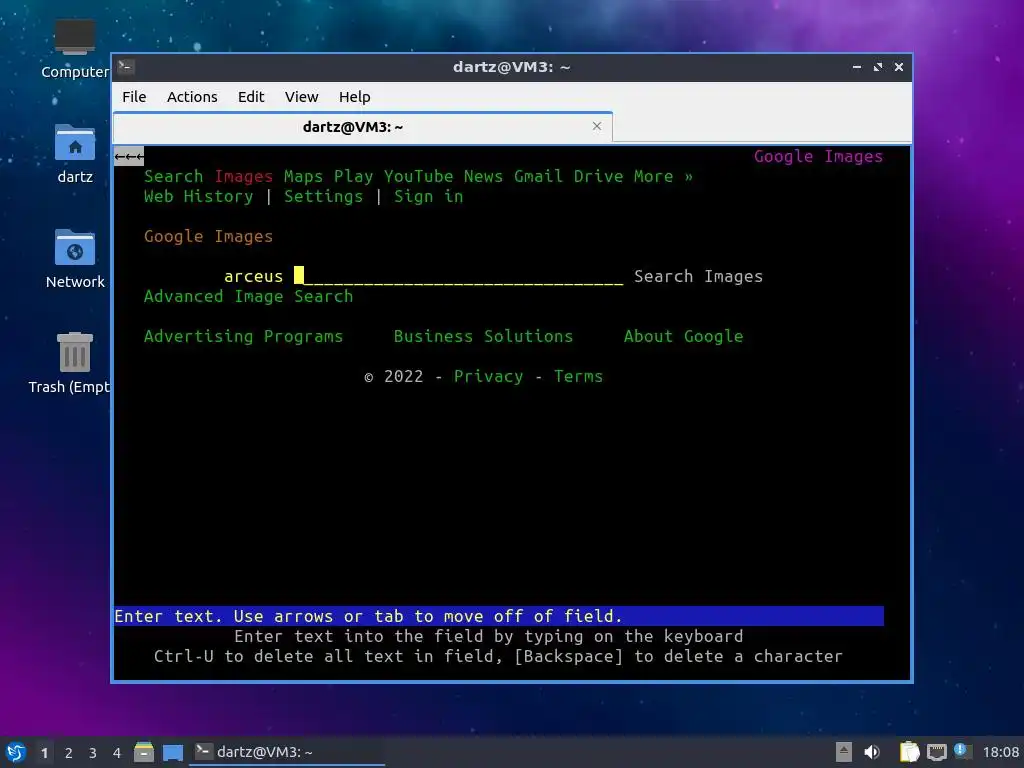Open the Edit menu

pos(251,97)
